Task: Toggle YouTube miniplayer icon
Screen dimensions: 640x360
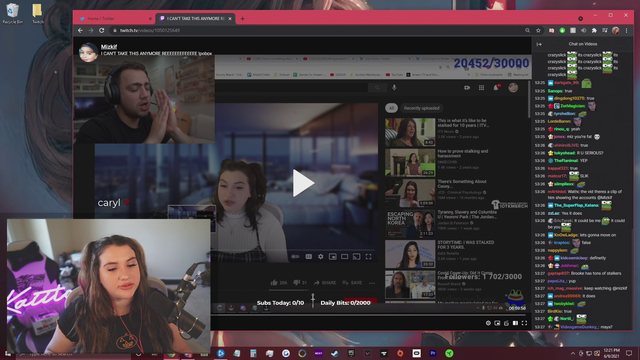Action: coord(333,257)
